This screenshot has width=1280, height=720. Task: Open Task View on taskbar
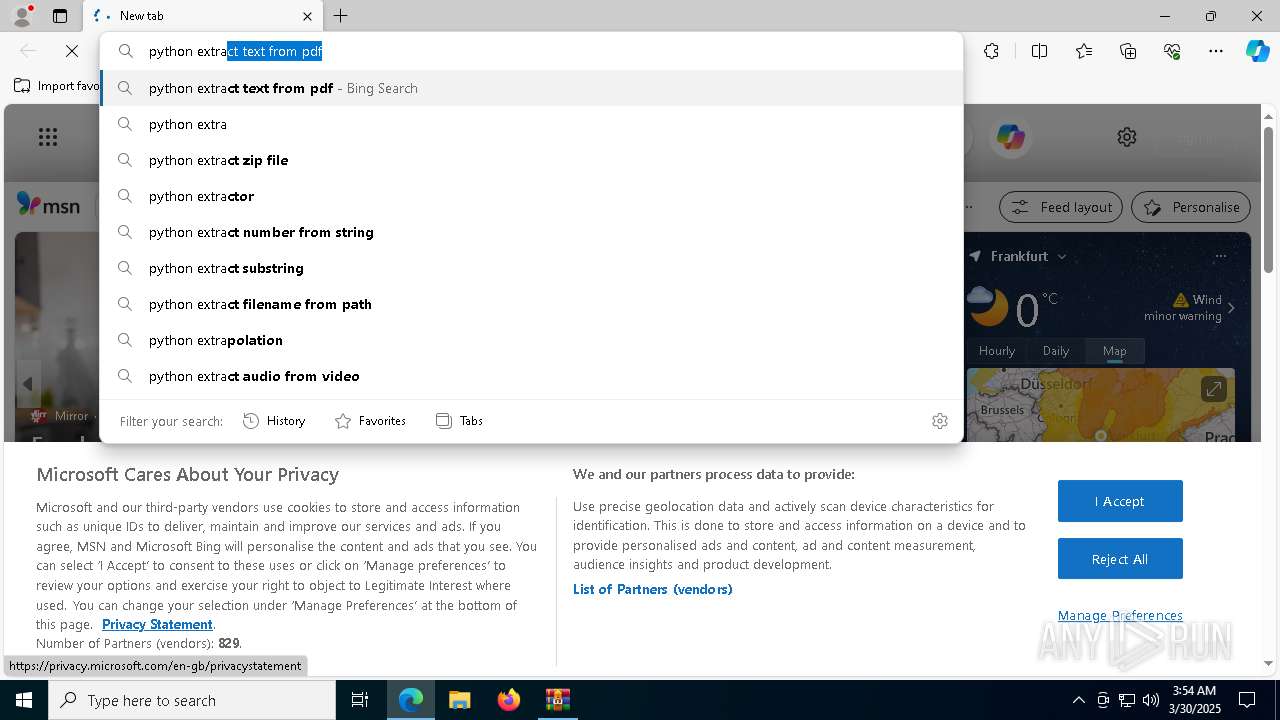point(360,700)
